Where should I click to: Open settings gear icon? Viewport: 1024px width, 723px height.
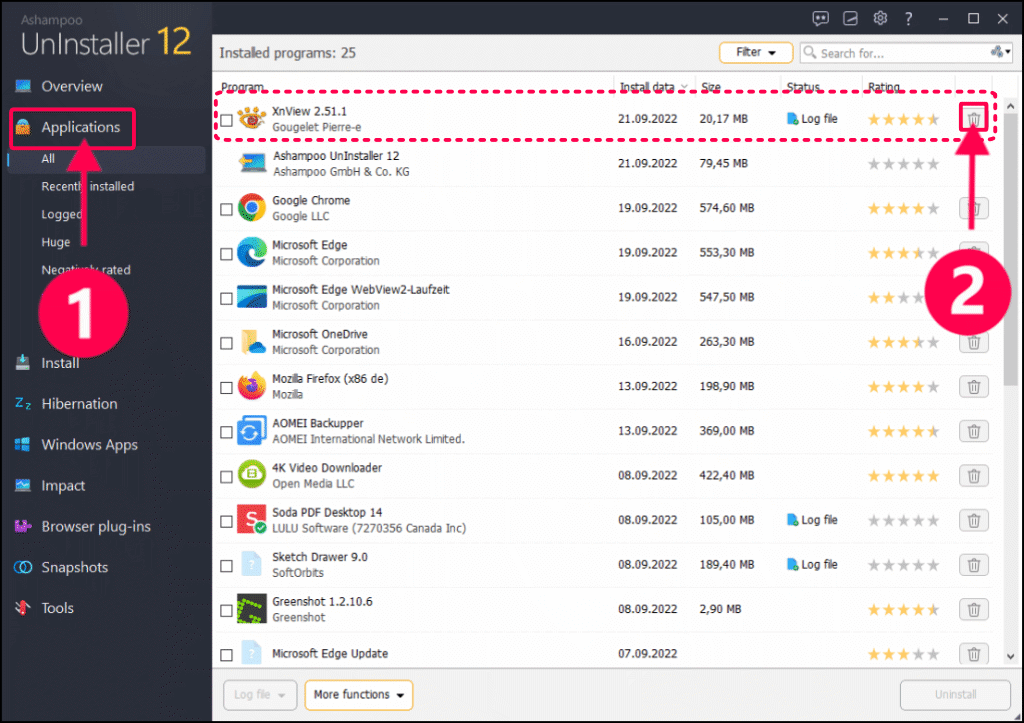(x=880, y=18)
